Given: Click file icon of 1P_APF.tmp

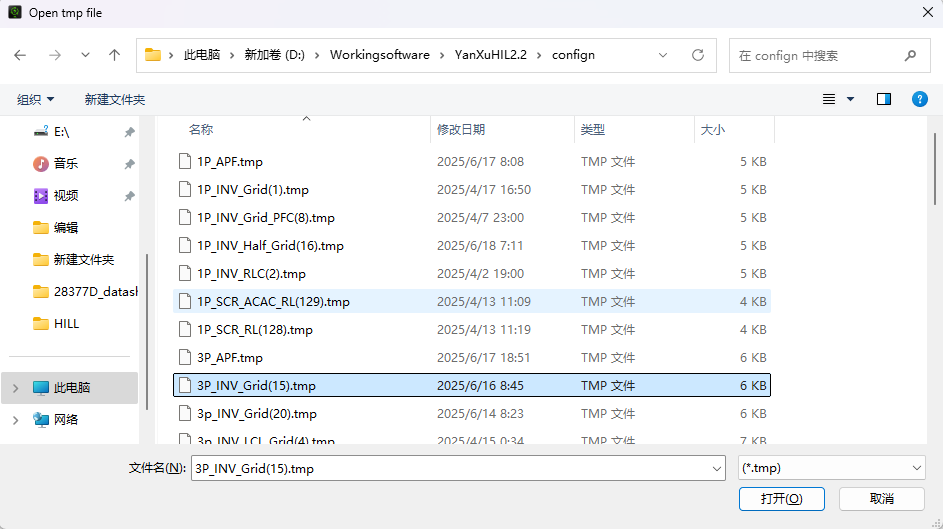Looking at the screenshot, I should tap(185, 162).
